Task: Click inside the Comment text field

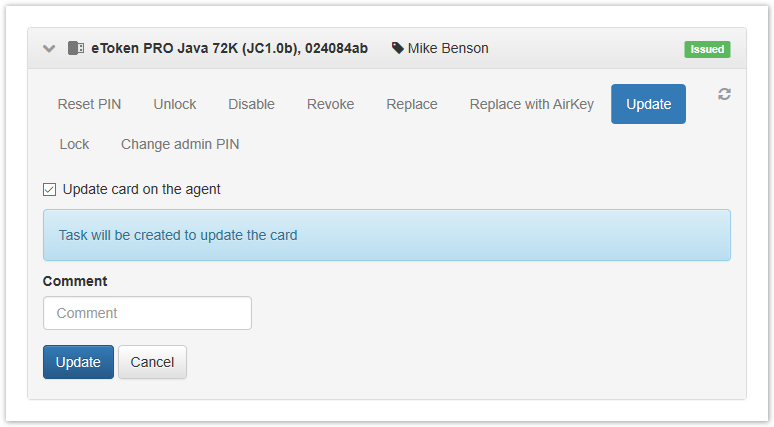Action: click(147, 313)
